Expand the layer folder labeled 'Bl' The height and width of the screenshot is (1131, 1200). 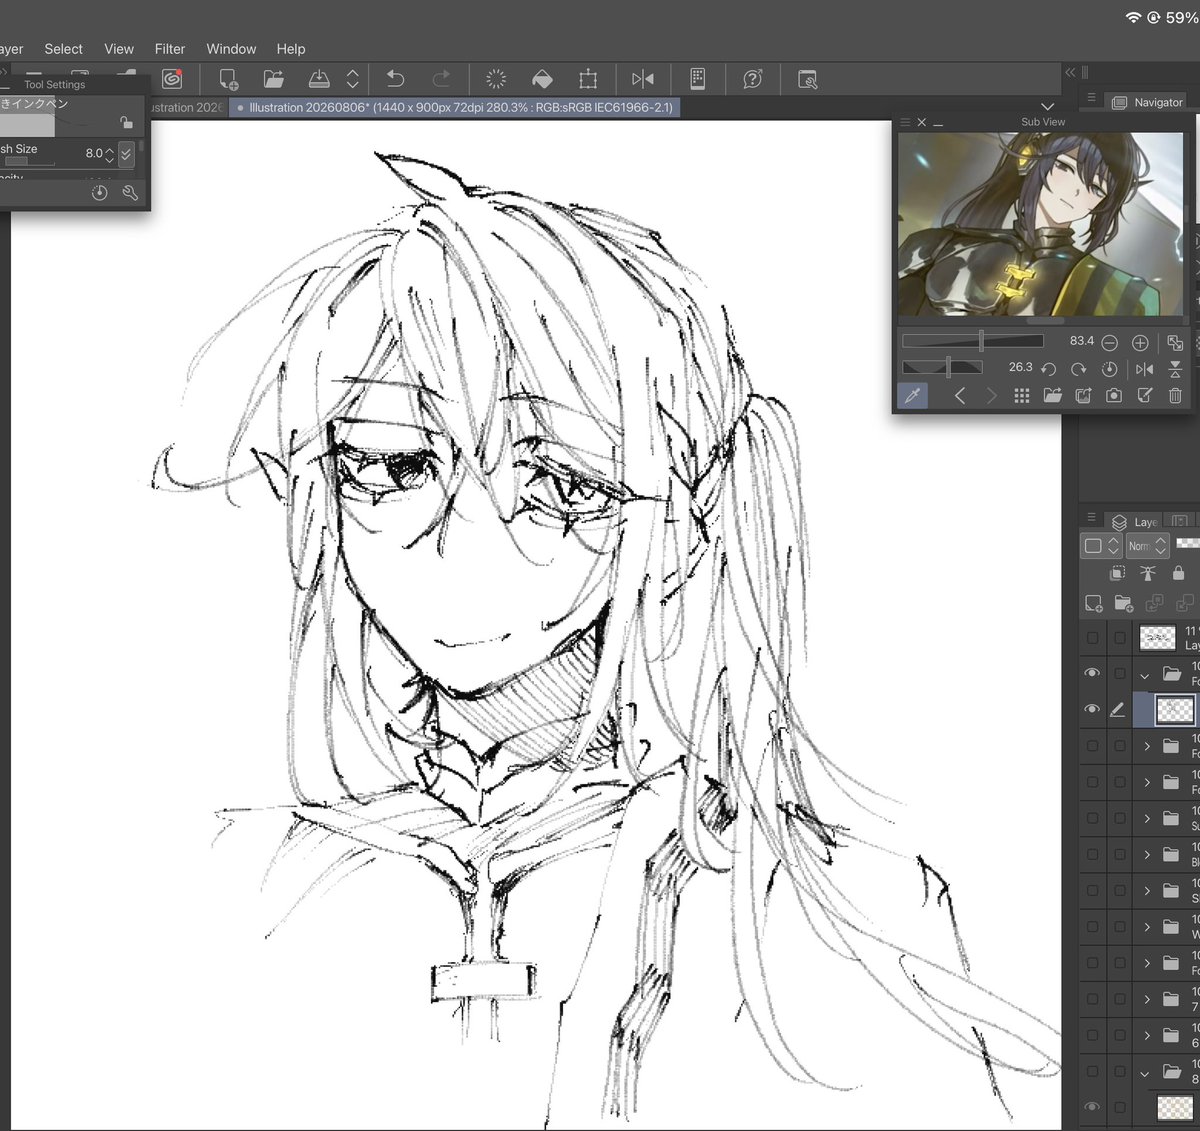point(1147,855)
